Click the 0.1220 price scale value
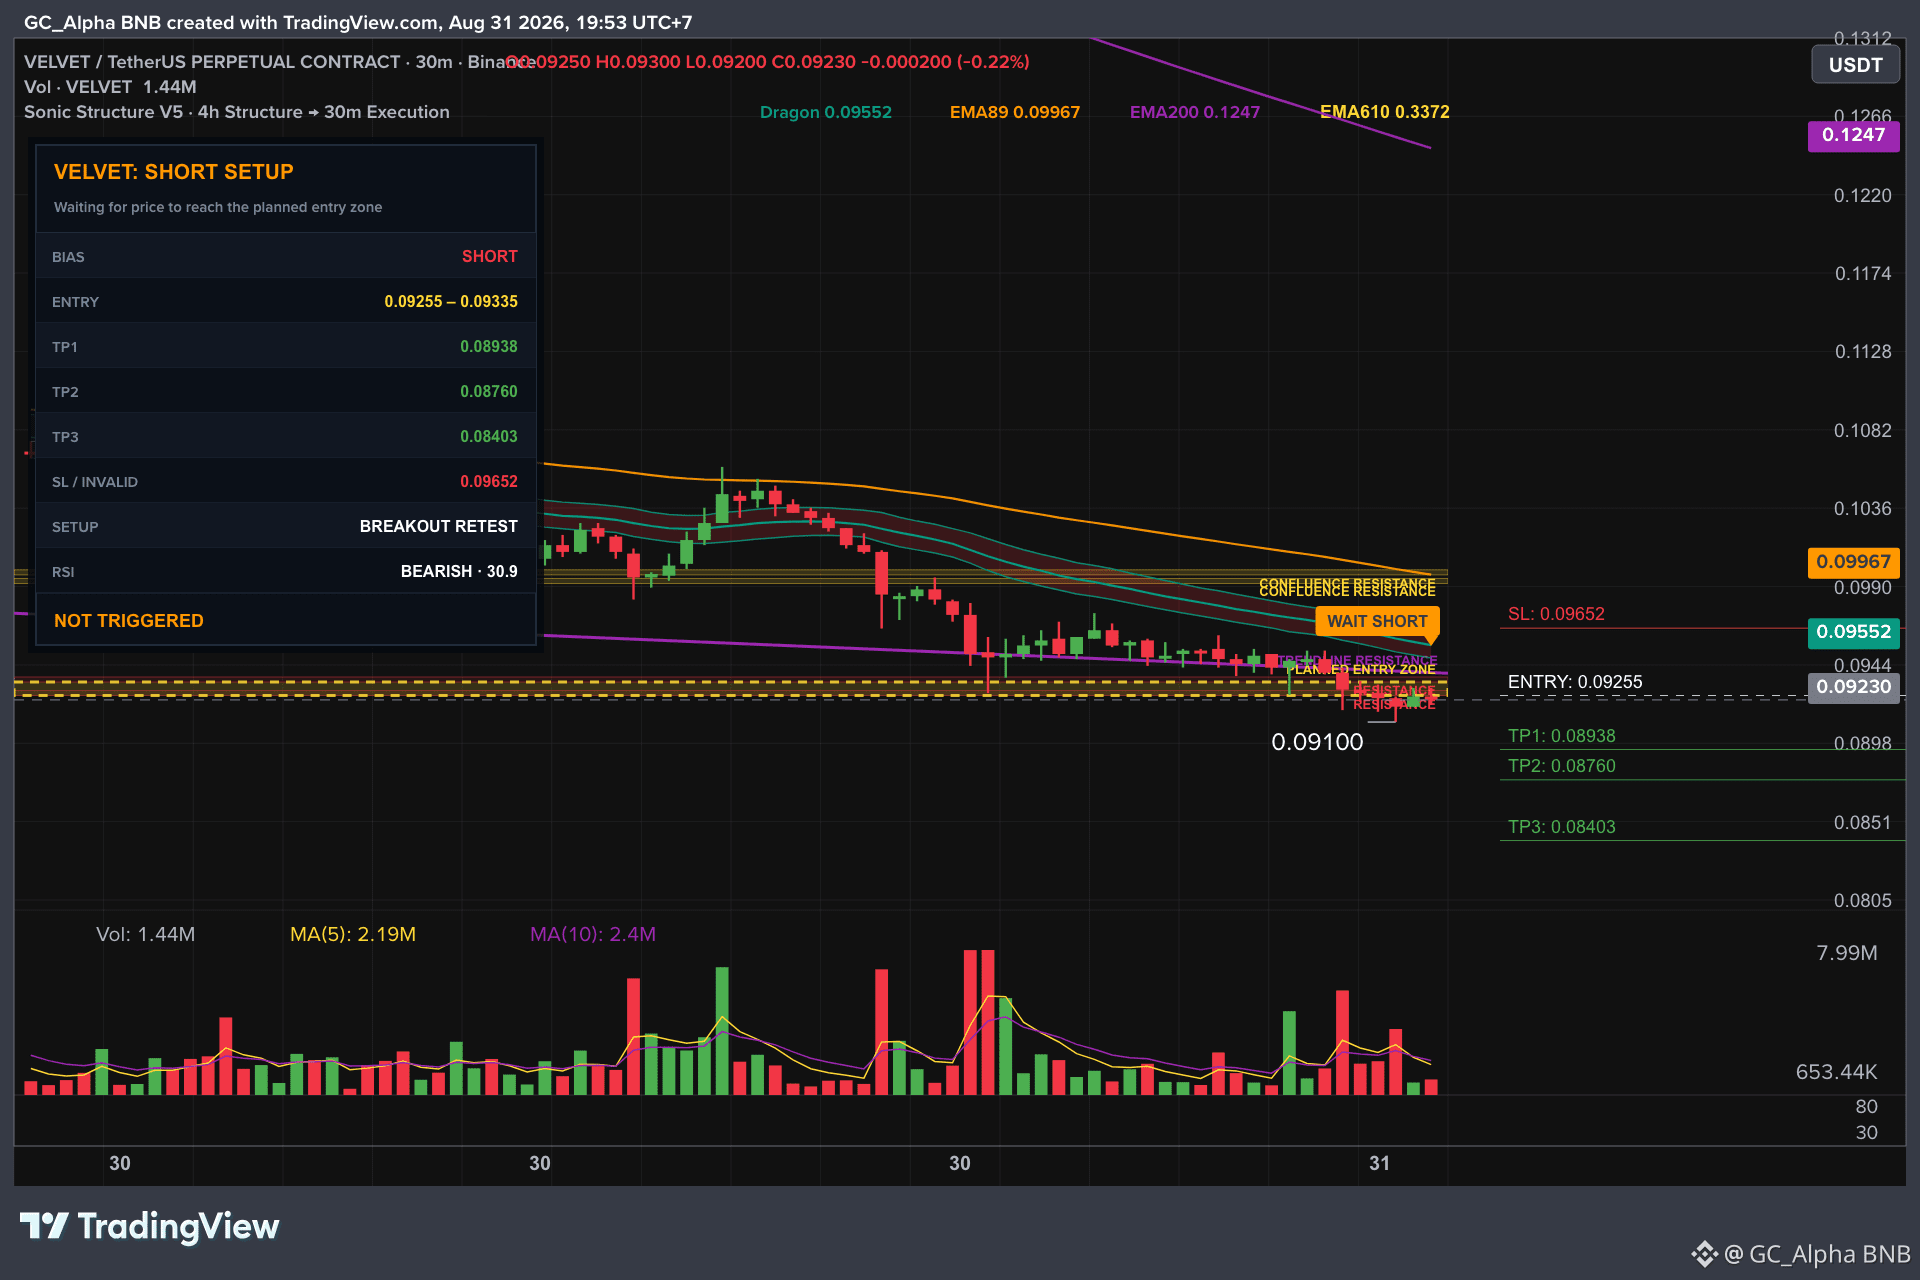Image resolution: width=1920 pixels, height=1280 pixels. tap(1862, 196)
